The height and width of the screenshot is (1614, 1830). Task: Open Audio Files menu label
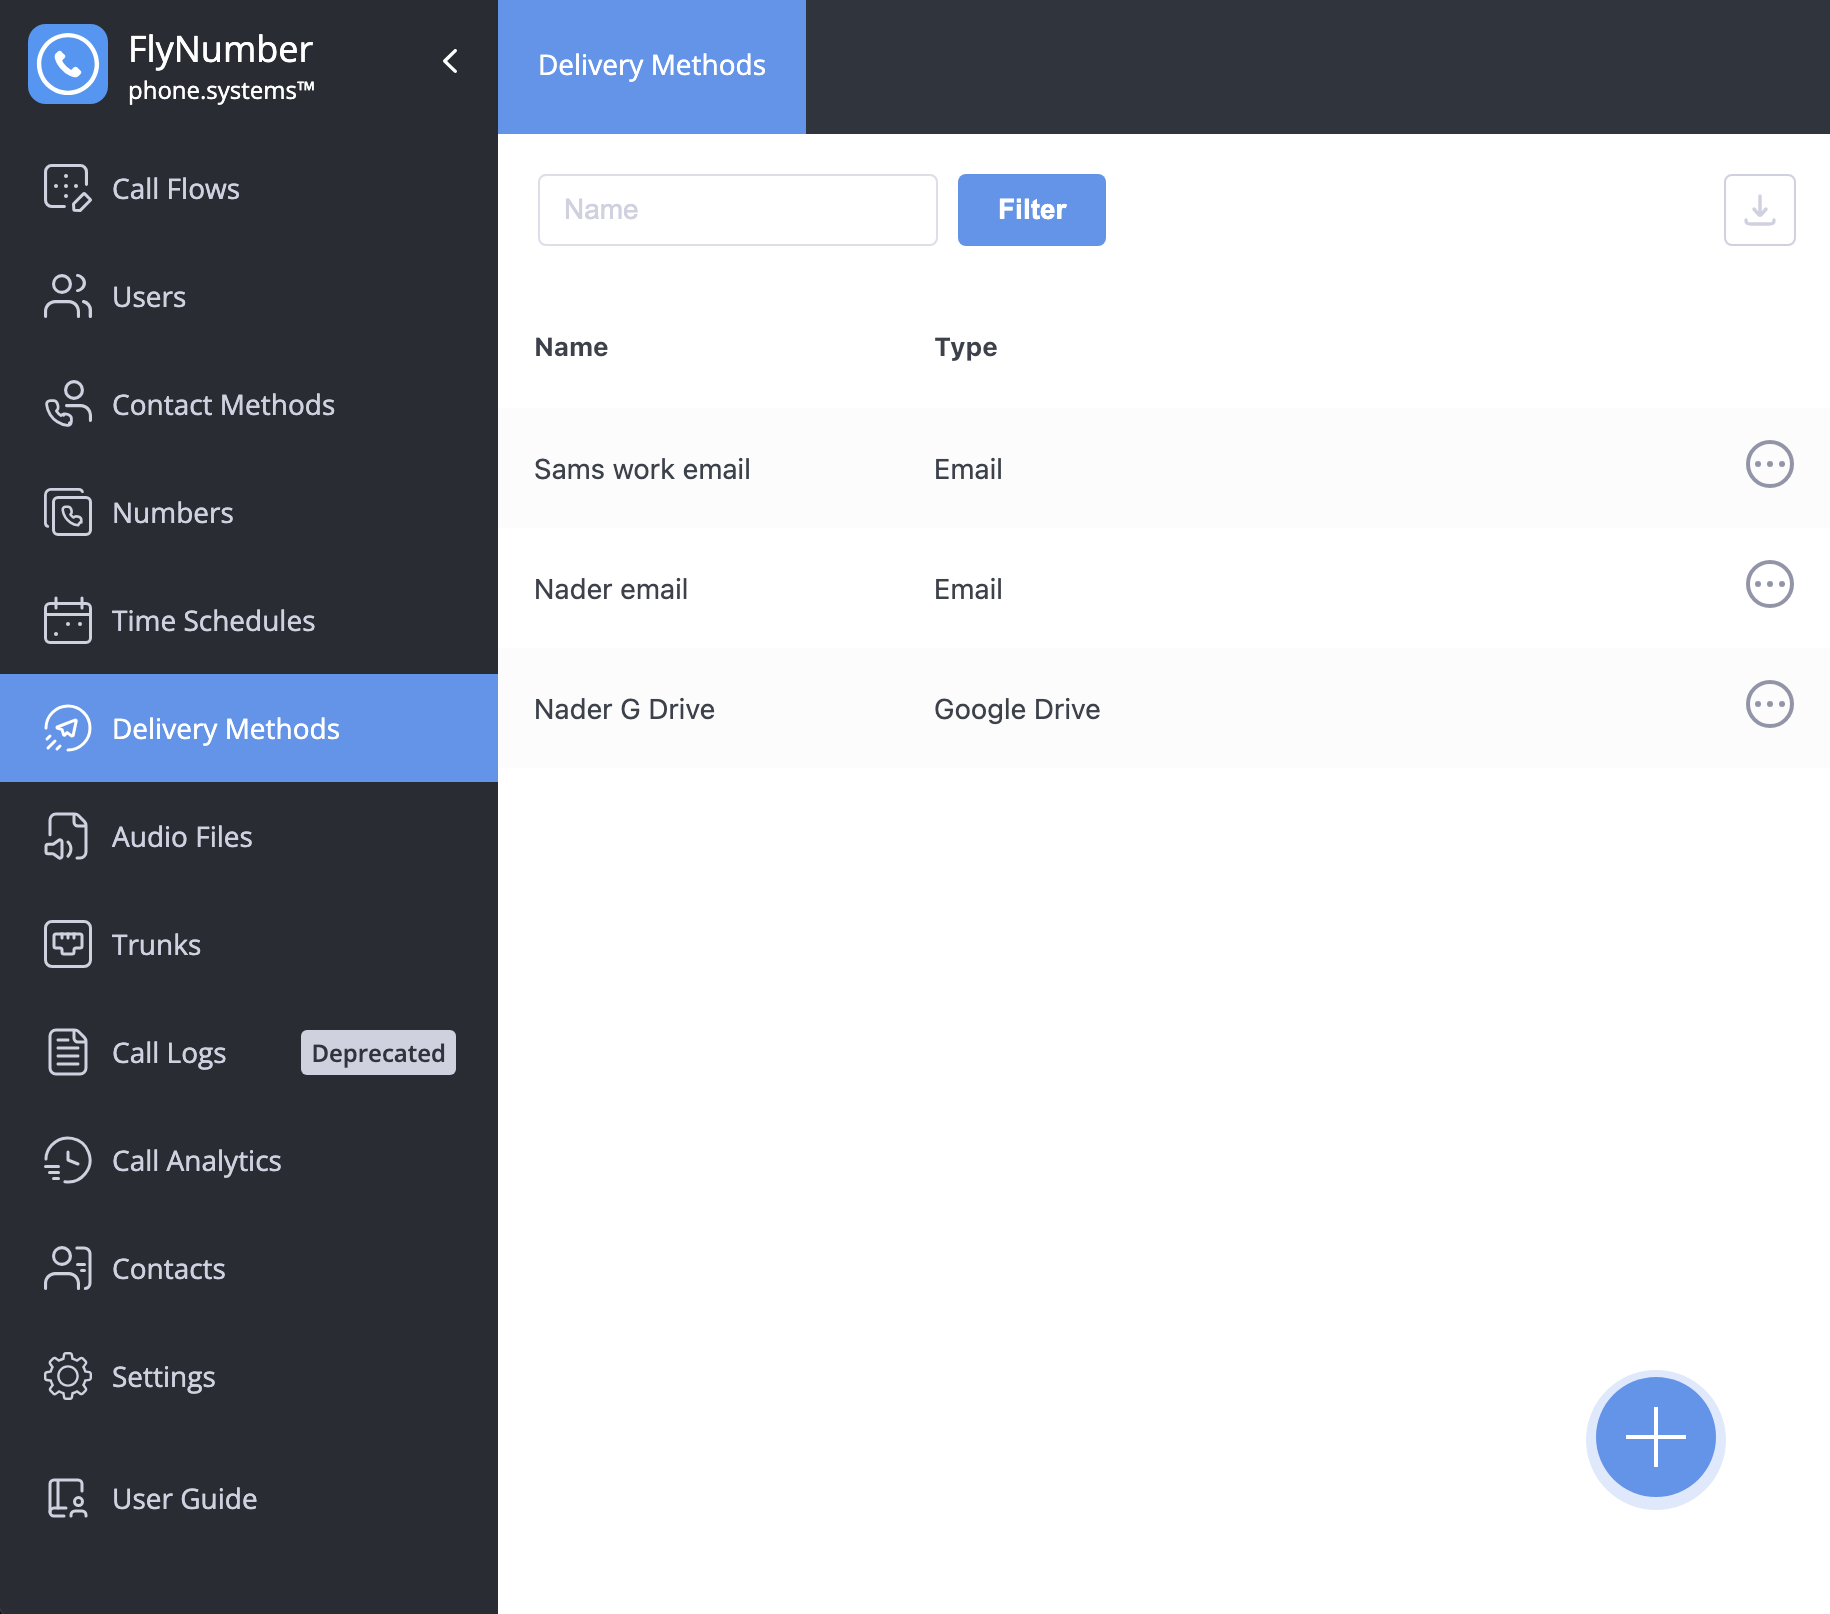tap(182, 837)
